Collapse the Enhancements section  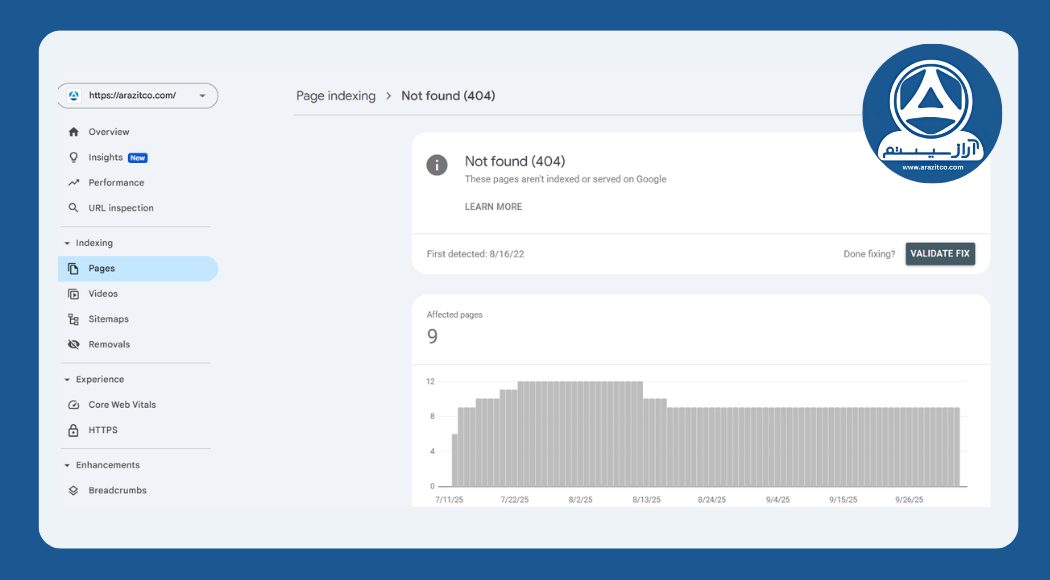coord(67,465)
